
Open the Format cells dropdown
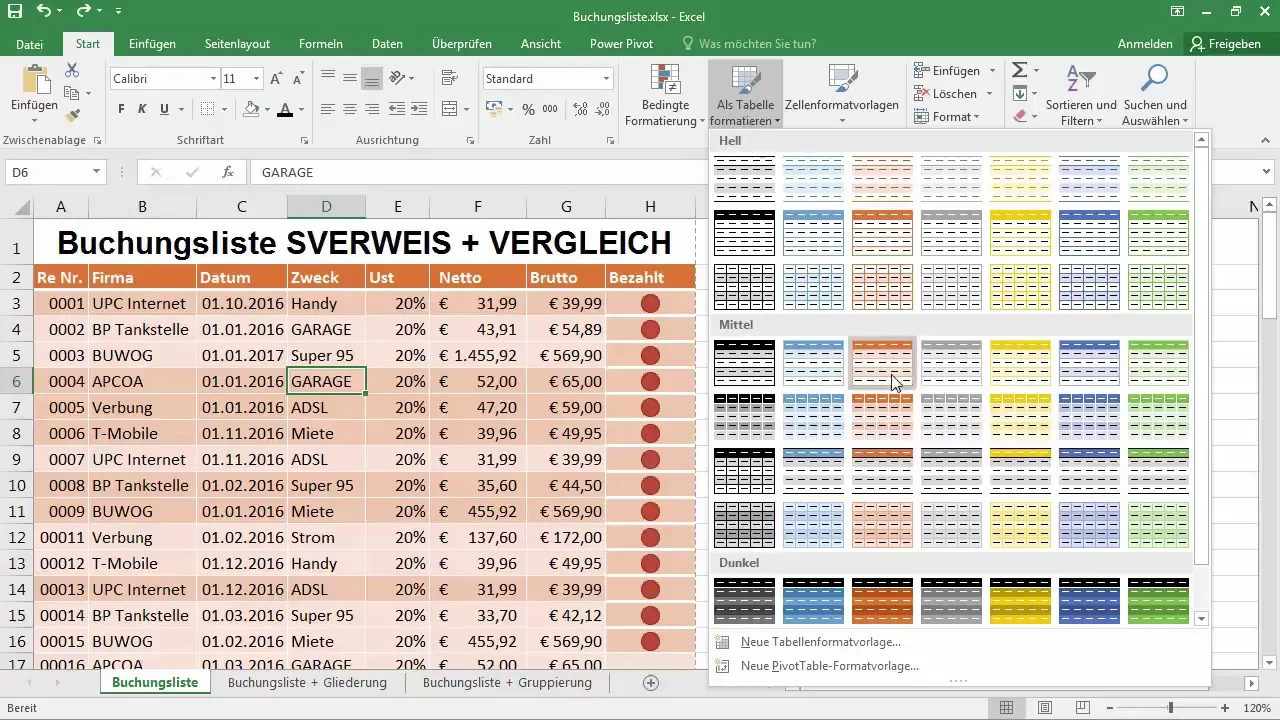click(950, 117)
